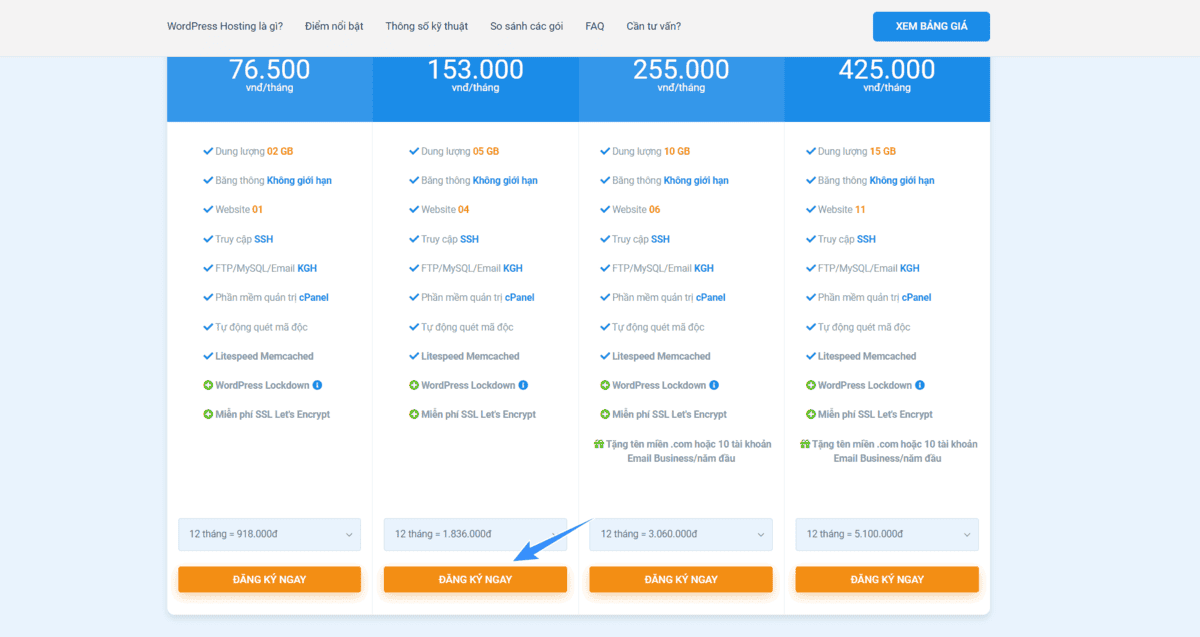Image resolution: width=1200 pixels, height=637 pixels.
Task: Click plus icon before WordPress Lockdown, 15 GB plan
Action: (811, 385)
